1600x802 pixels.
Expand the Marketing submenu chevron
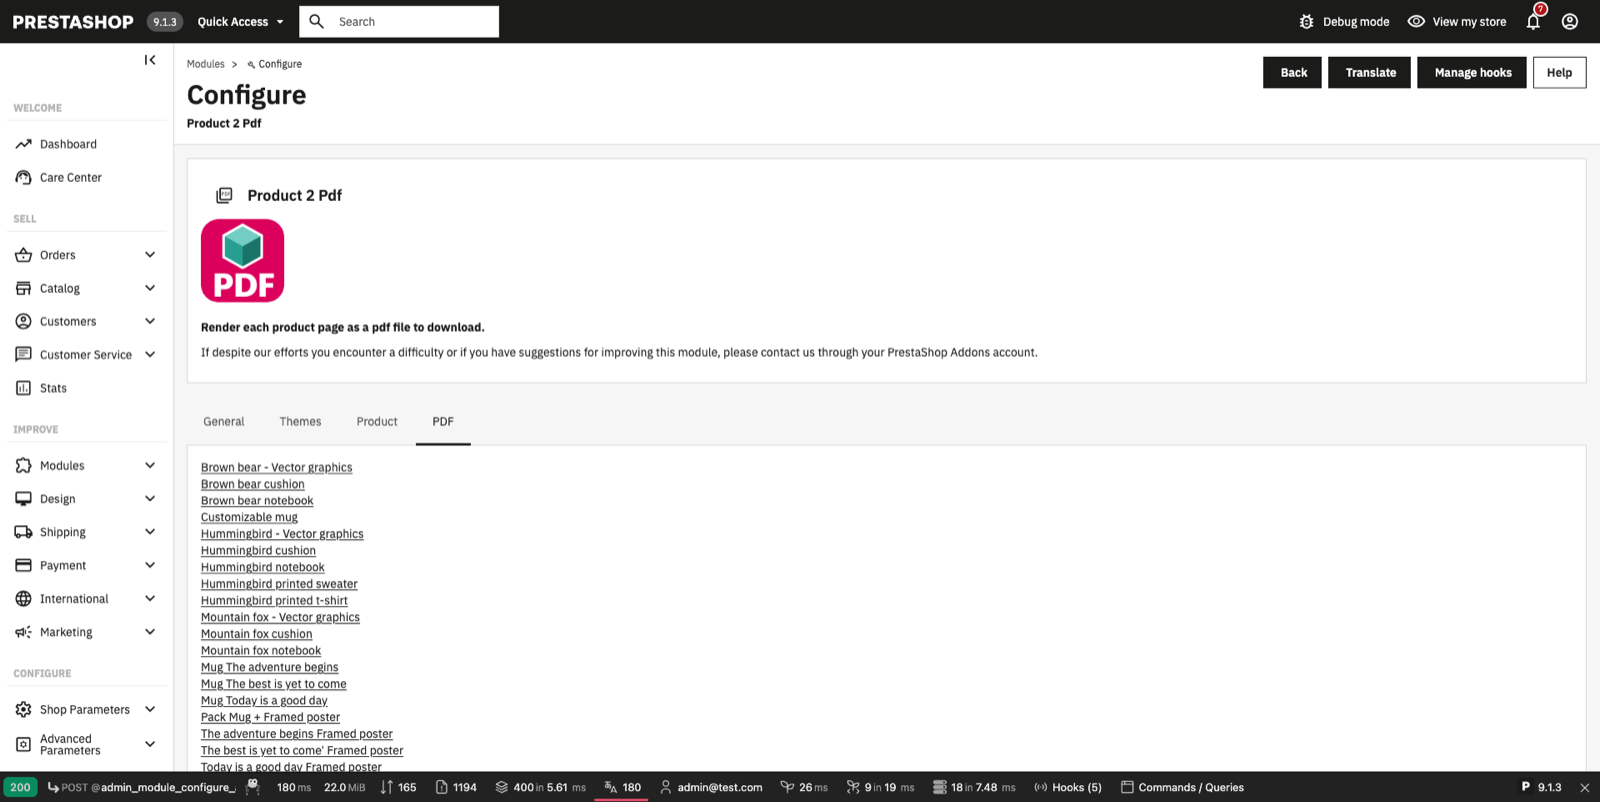[x=150, y=632]
